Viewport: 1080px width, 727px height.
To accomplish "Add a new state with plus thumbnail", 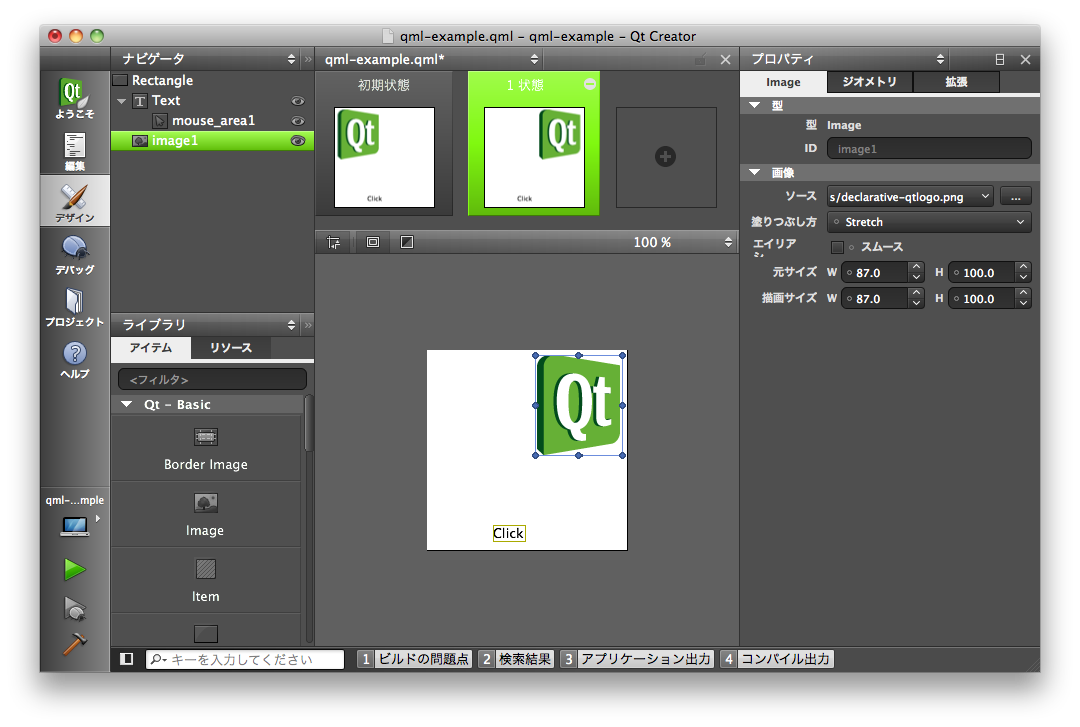I will (665, 157).
